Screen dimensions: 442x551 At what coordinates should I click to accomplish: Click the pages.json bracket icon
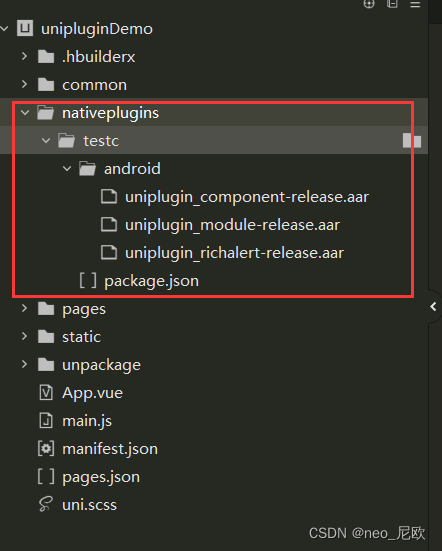point(46,477)
